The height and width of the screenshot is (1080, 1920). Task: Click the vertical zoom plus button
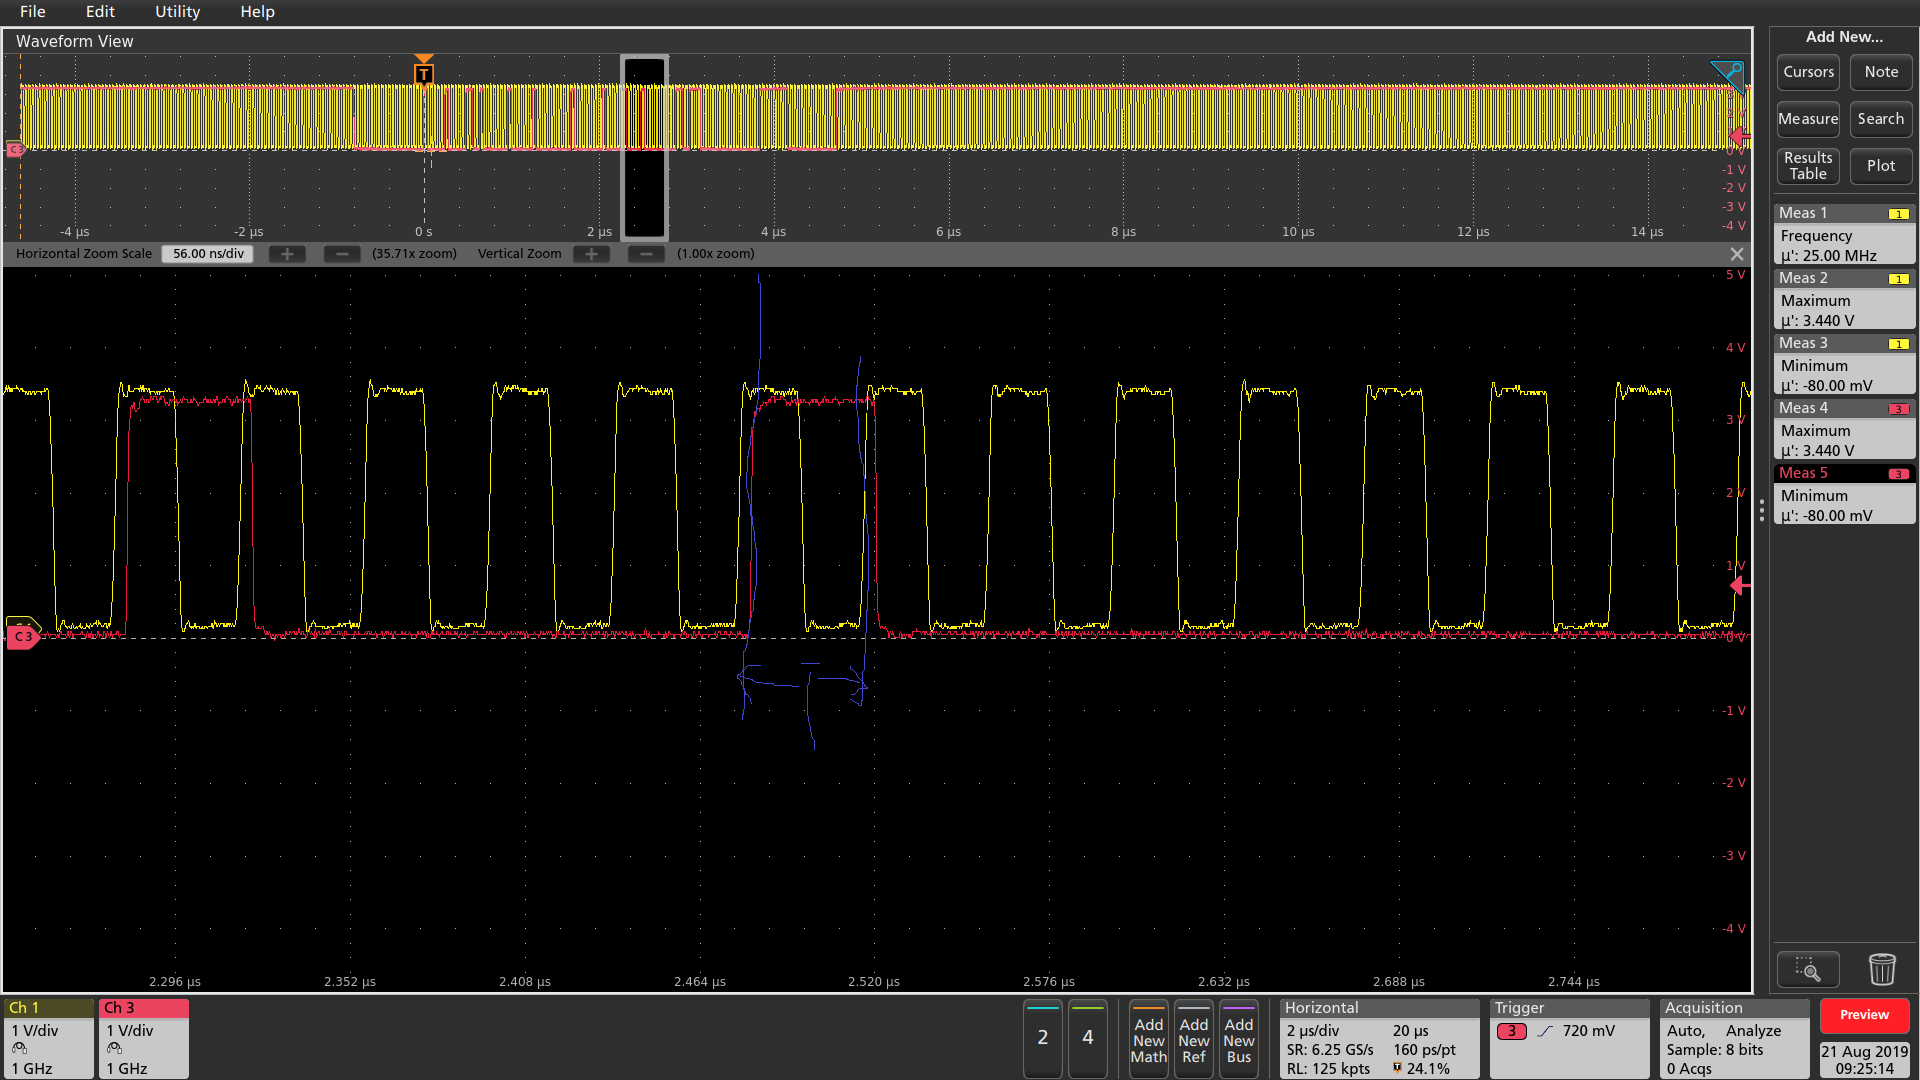(591, 254)
